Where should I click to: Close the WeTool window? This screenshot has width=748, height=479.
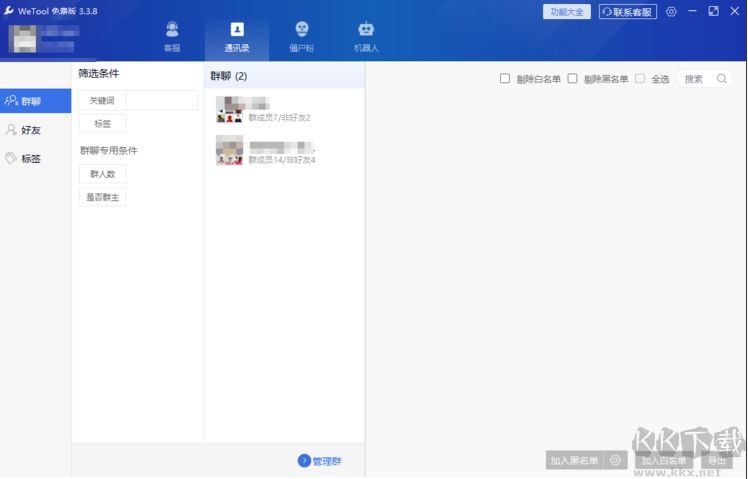[x=735, y=11]
